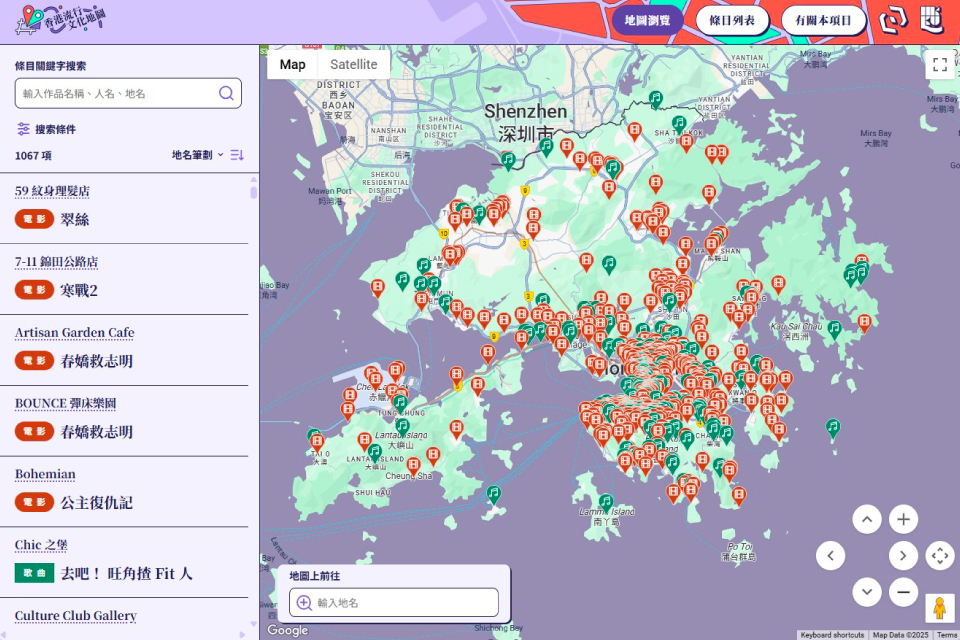
Task: Switch to the 地圖瀏覽 tab
Action: pos(647,21)
